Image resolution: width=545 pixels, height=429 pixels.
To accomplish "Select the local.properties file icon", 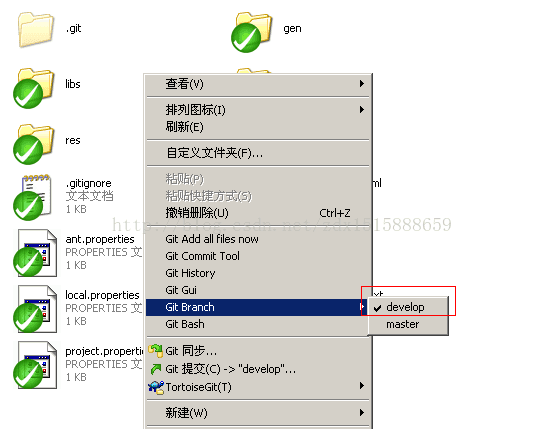I will pyautogui.click(x=35, y=309).
